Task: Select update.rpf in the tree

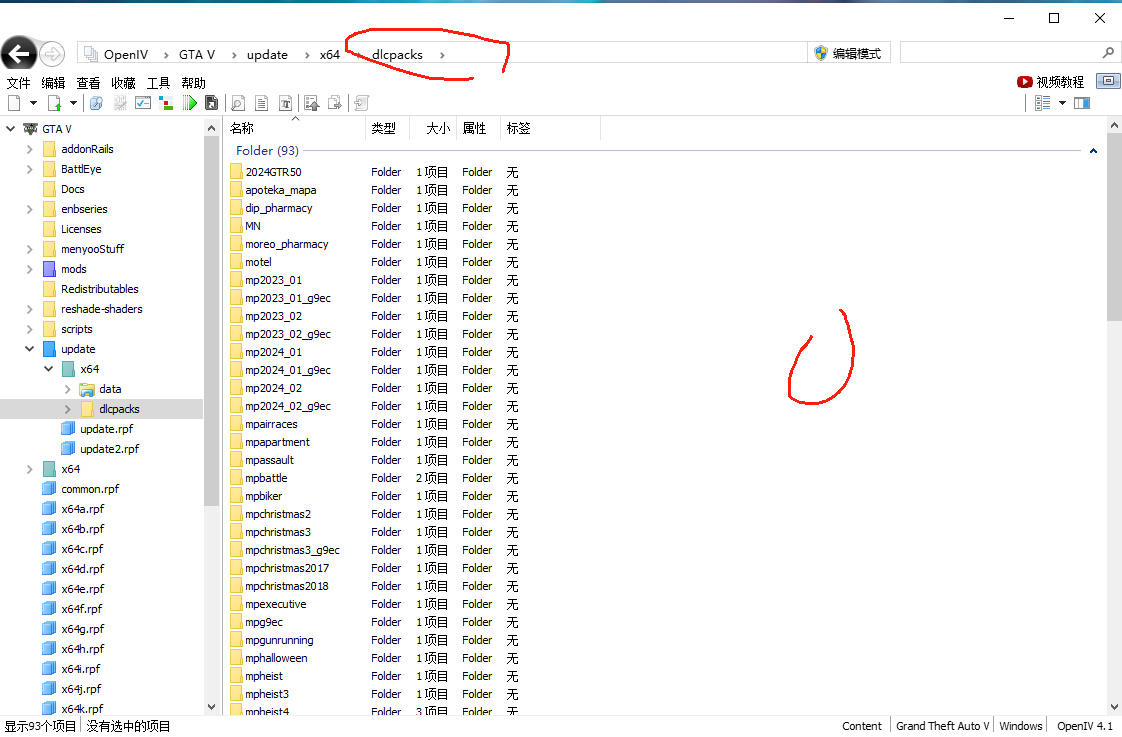Action: [x=107, y=429]
